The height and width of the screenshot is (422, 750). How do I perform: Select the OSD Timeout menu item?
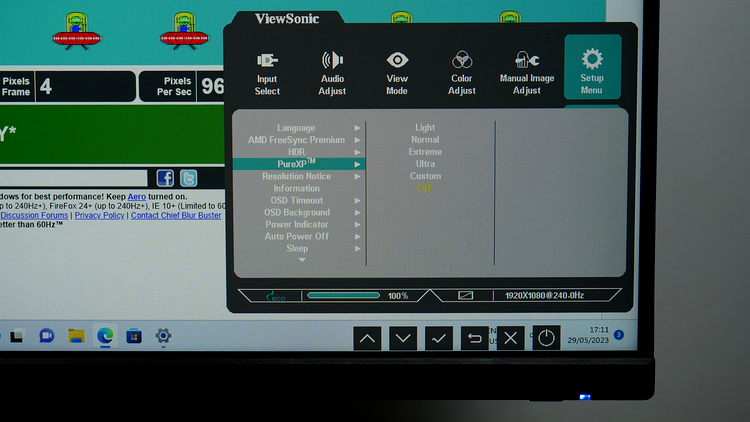pos(297,200)
